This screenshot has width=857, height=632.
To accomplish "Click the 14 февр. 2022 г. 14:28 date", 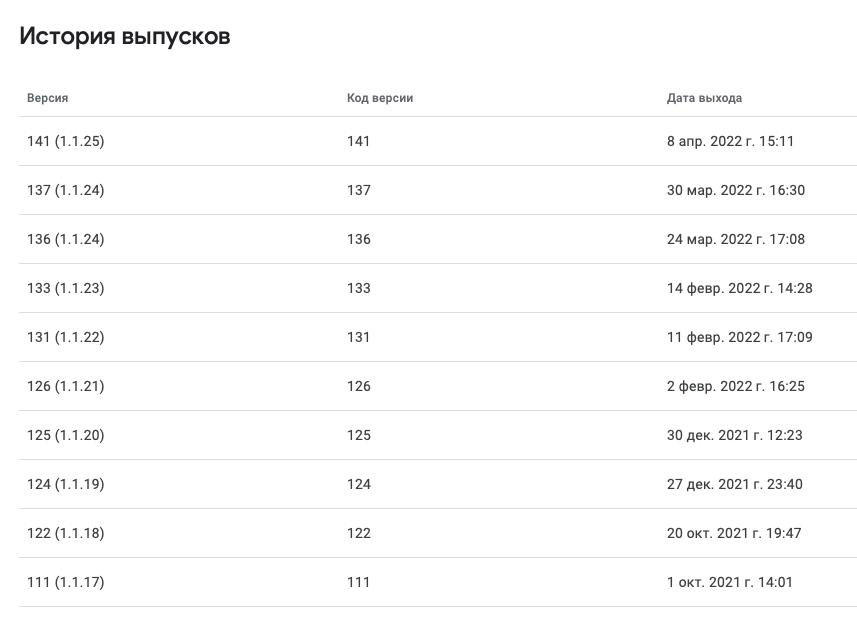I will [739, 288].
